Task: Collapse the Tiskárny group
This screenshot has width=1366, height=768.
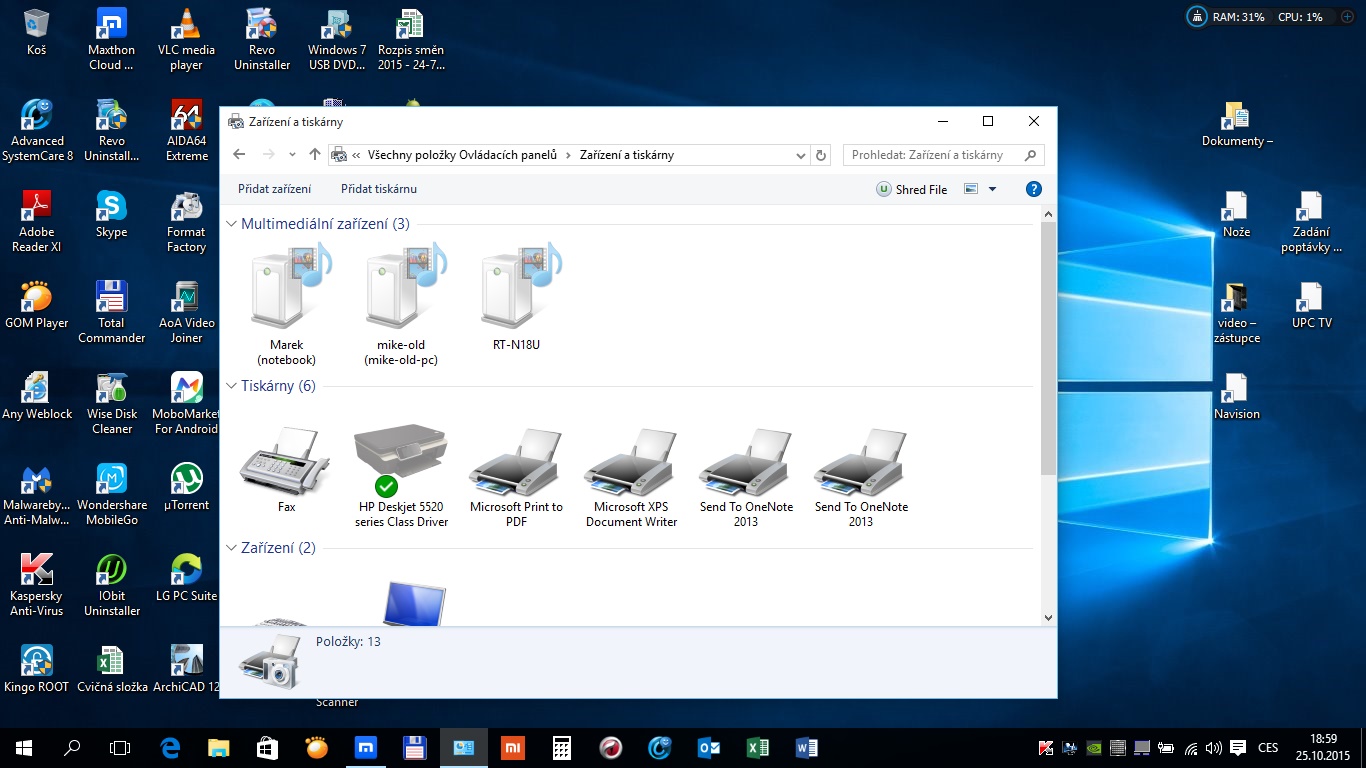Action: pos(232,386)
